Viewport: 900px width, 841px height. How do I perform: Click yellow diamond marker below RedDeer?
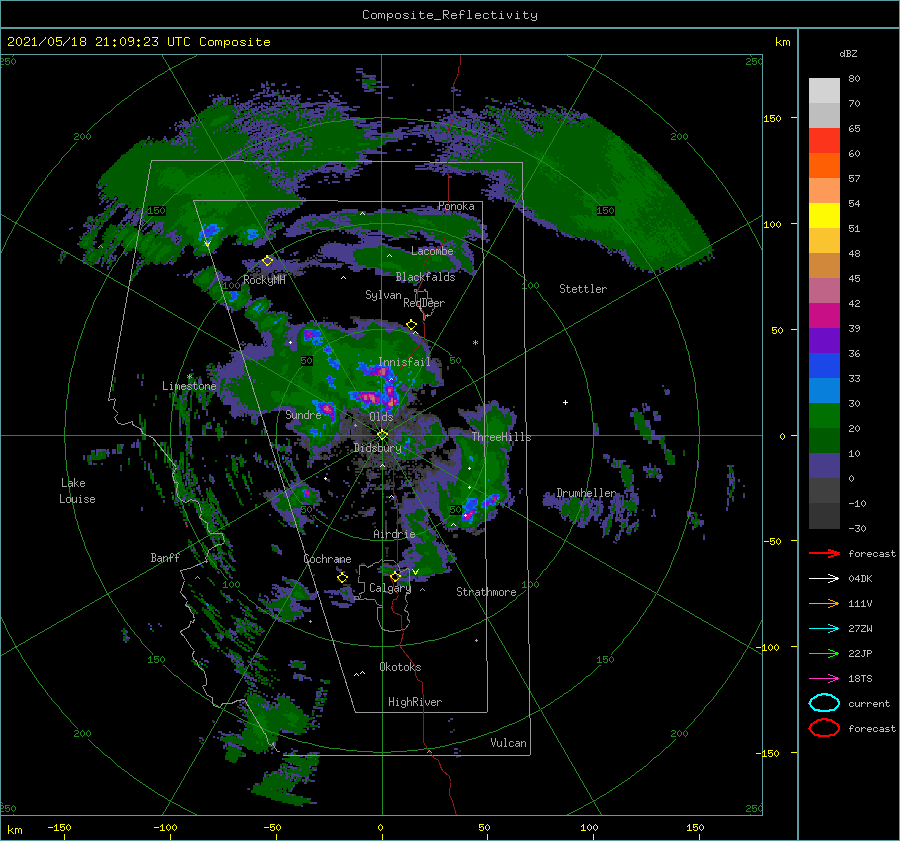pyautogui.click(x=412, y=325)
